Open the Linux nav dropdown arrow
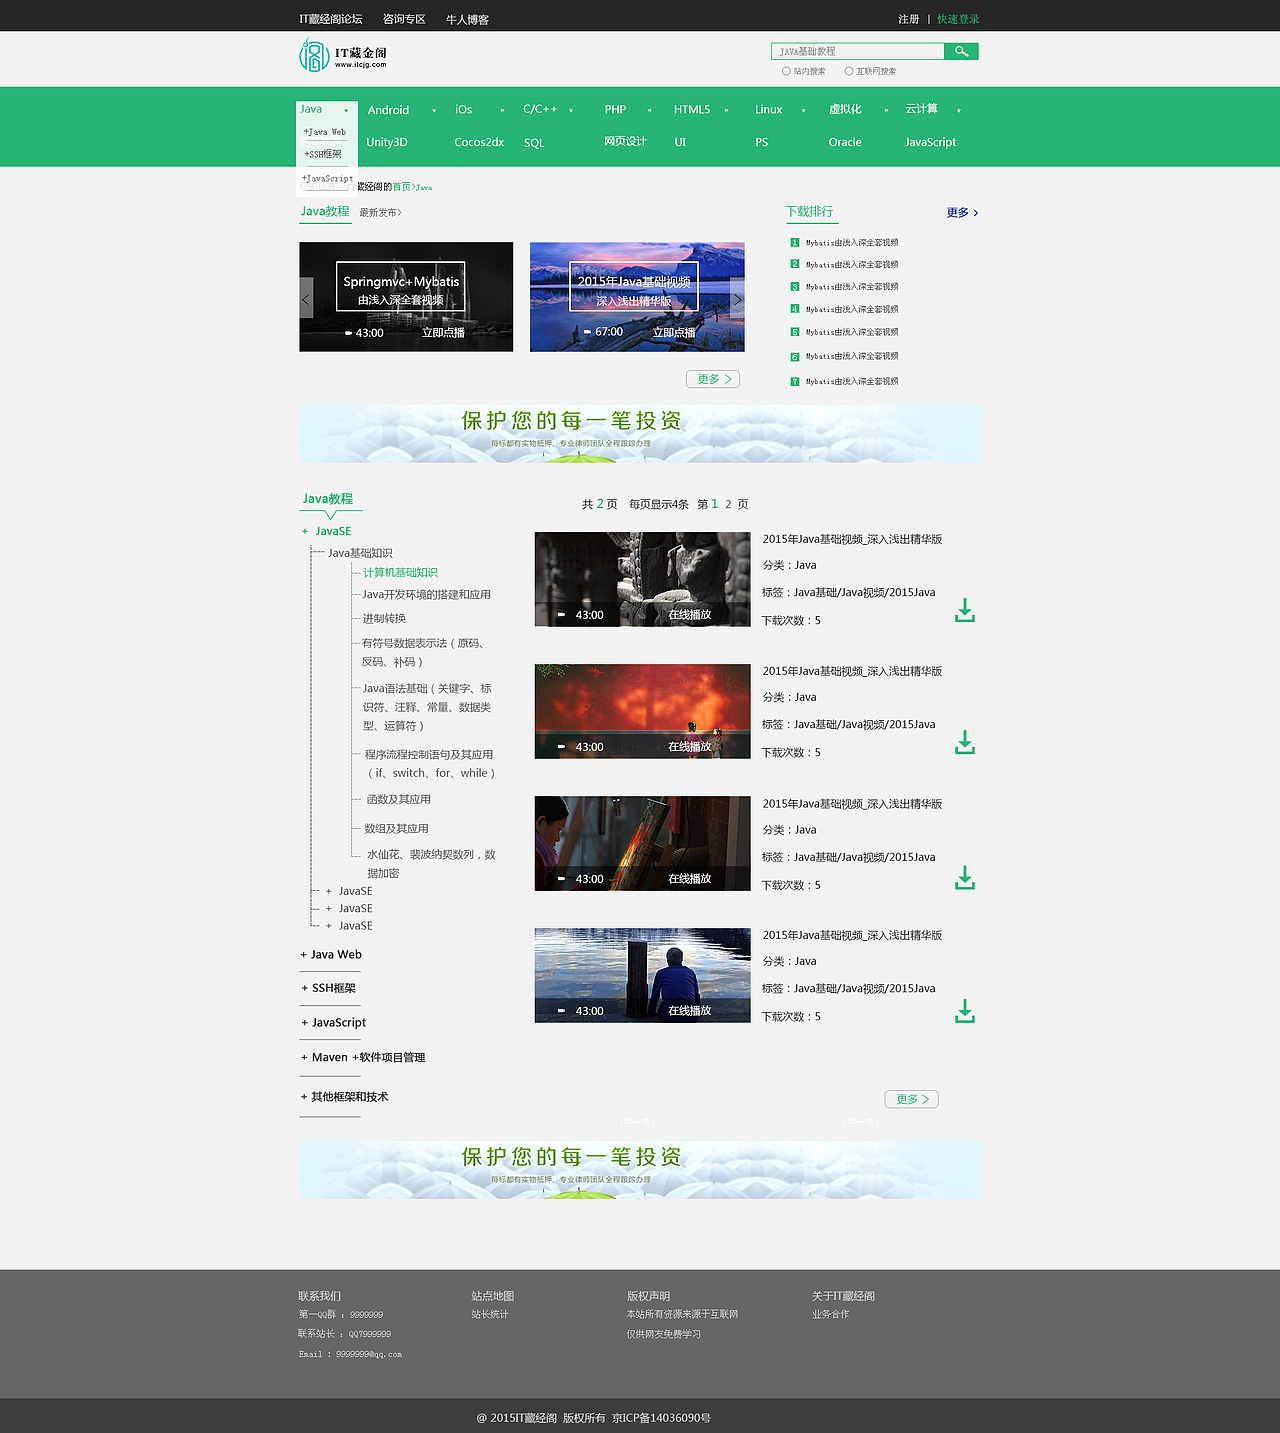 [803, 110]
